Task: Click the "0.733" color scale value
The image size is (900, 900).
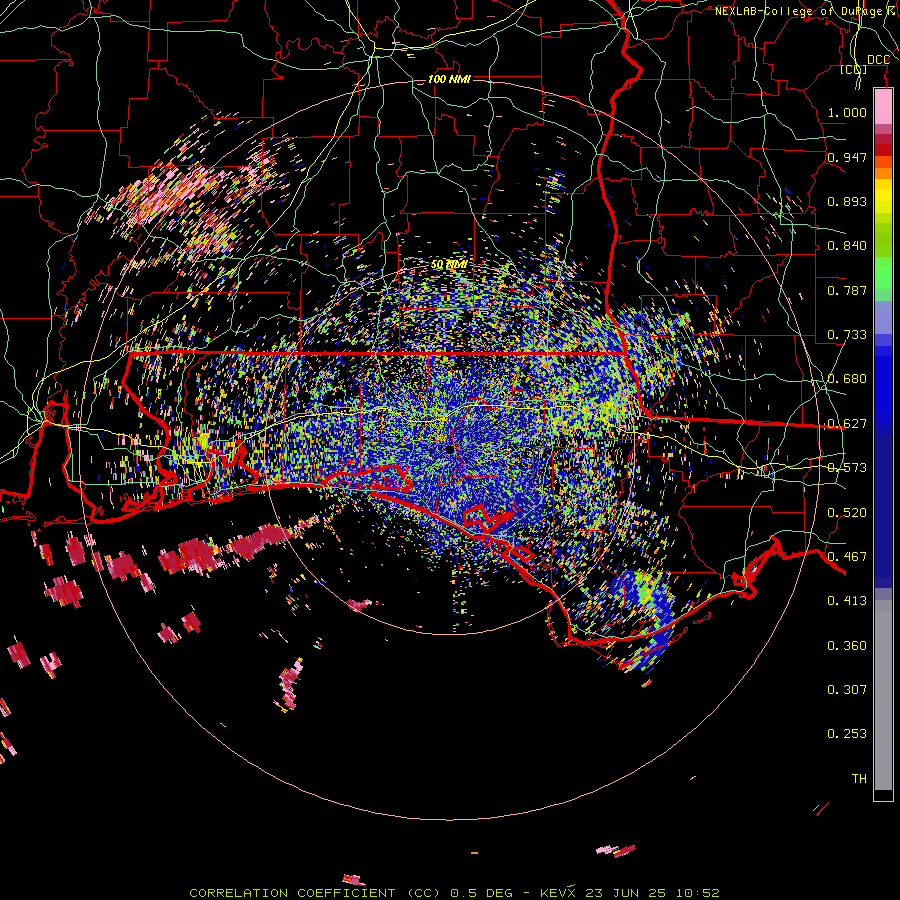Action: 847,335
